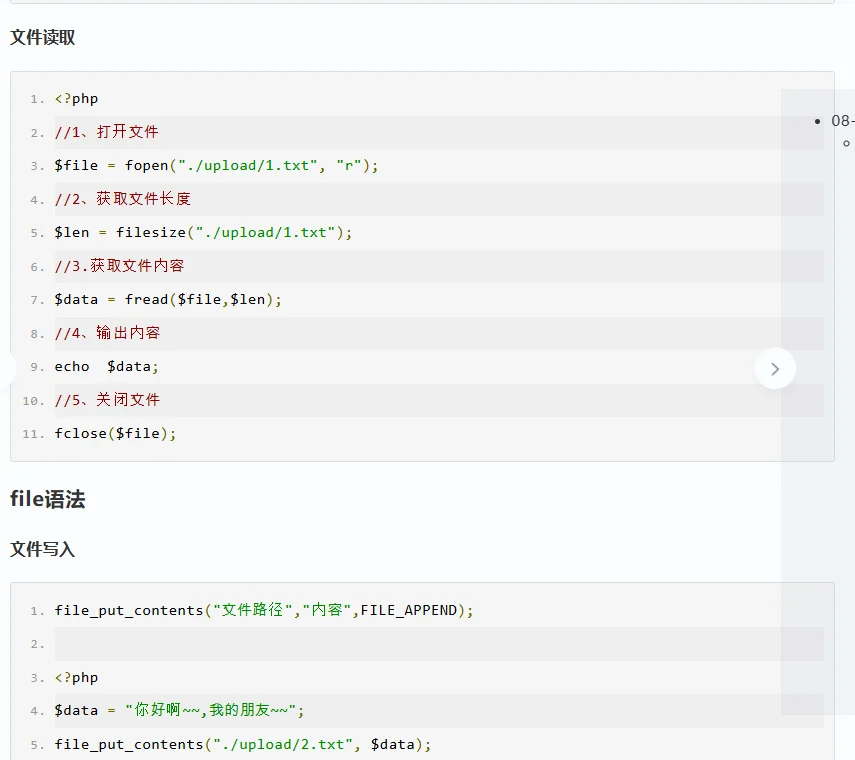Click the right chevron arrow button
Screen dimensions: 855x760
775,369
